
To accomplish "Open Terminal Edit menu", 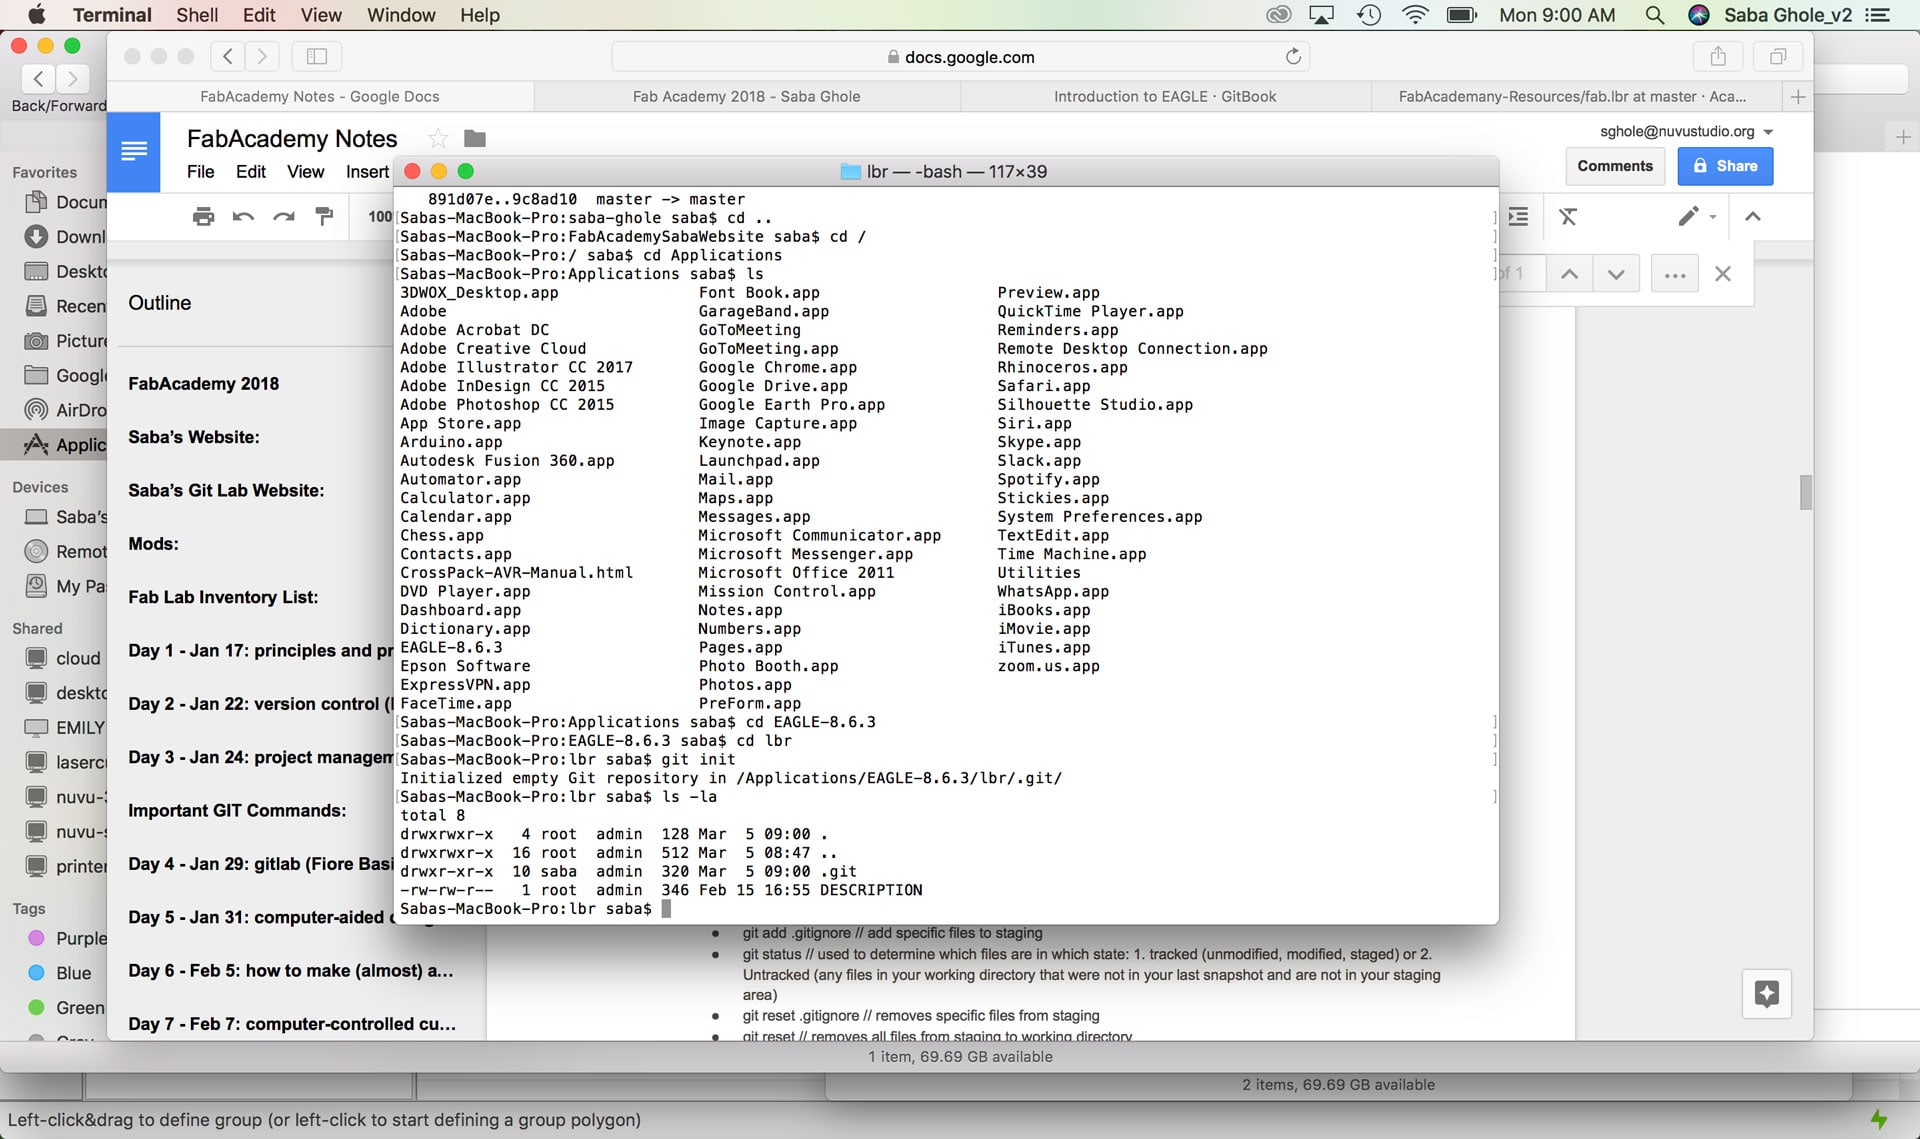I will [x=259, y=15].
